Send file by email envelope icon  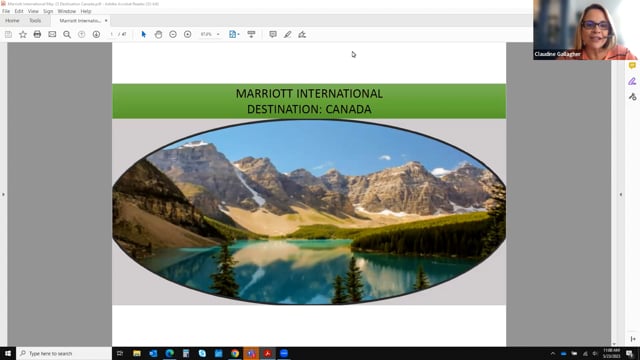click(x=52, y=34)
